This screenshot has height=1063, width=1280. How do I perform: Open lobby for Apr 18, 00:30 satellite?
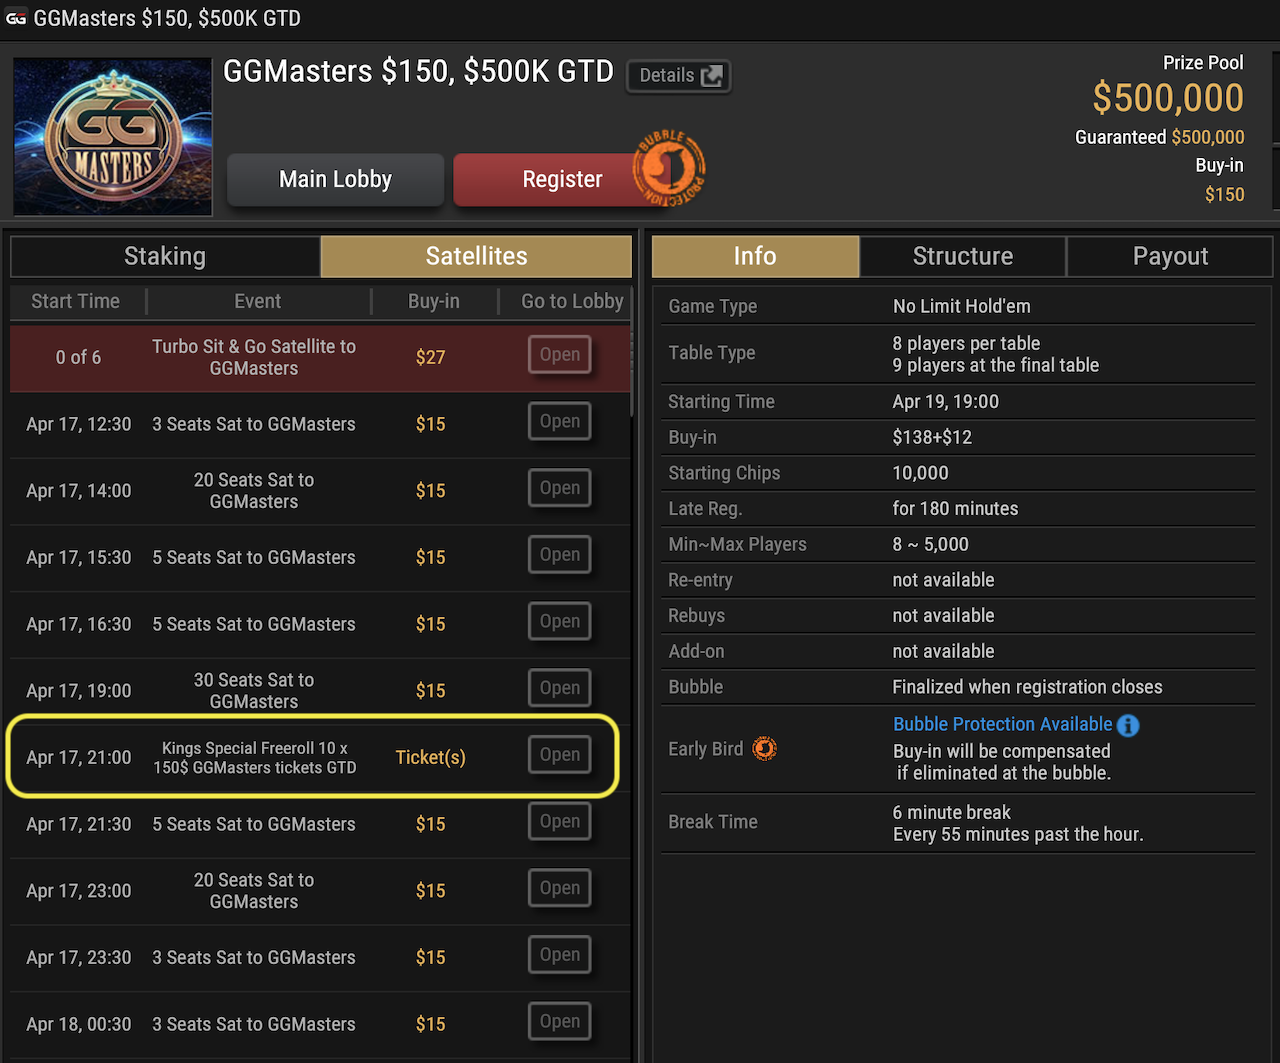point(560,1022)
